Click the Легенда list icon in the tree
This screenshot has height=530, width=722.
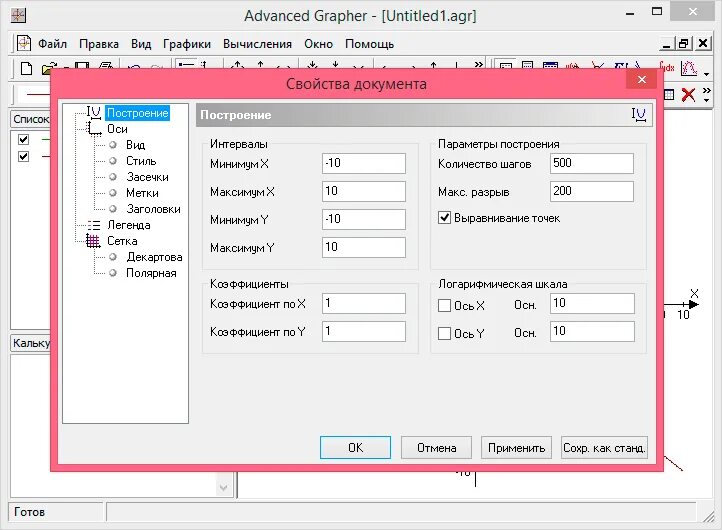click(x=93, y=225)
